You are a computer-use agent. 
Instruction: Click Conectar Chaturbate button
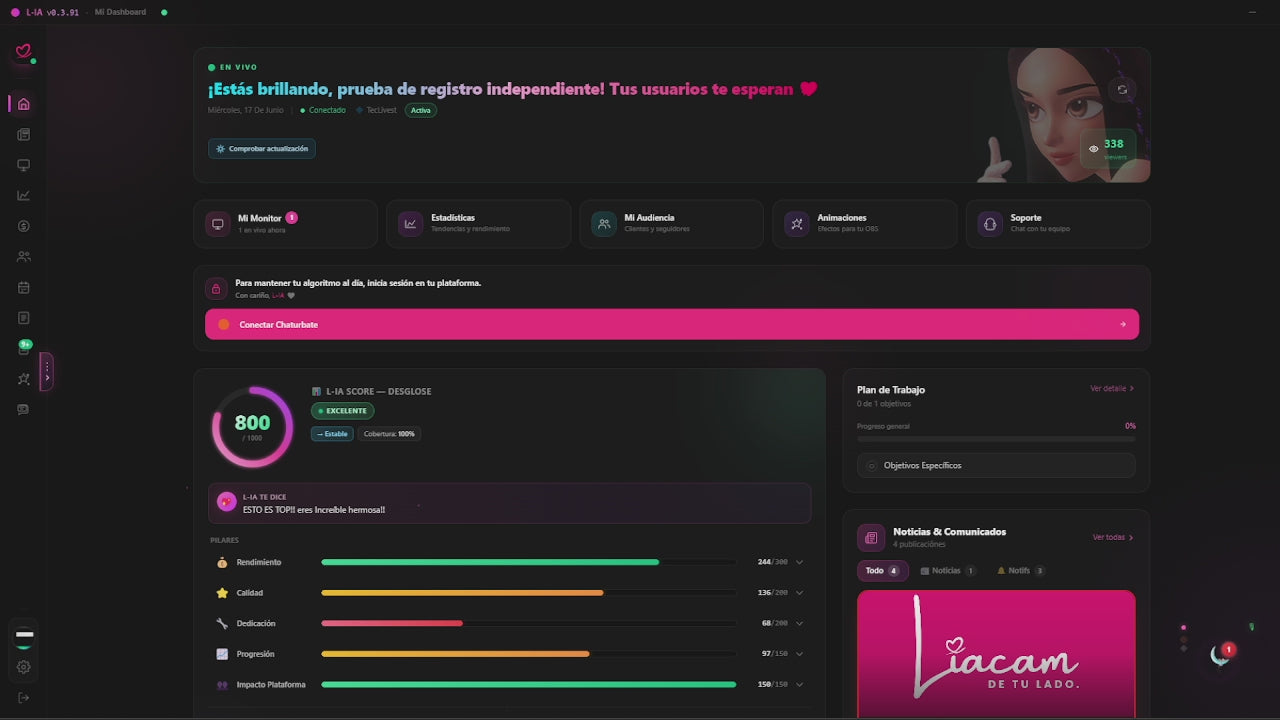click(672, 324)
